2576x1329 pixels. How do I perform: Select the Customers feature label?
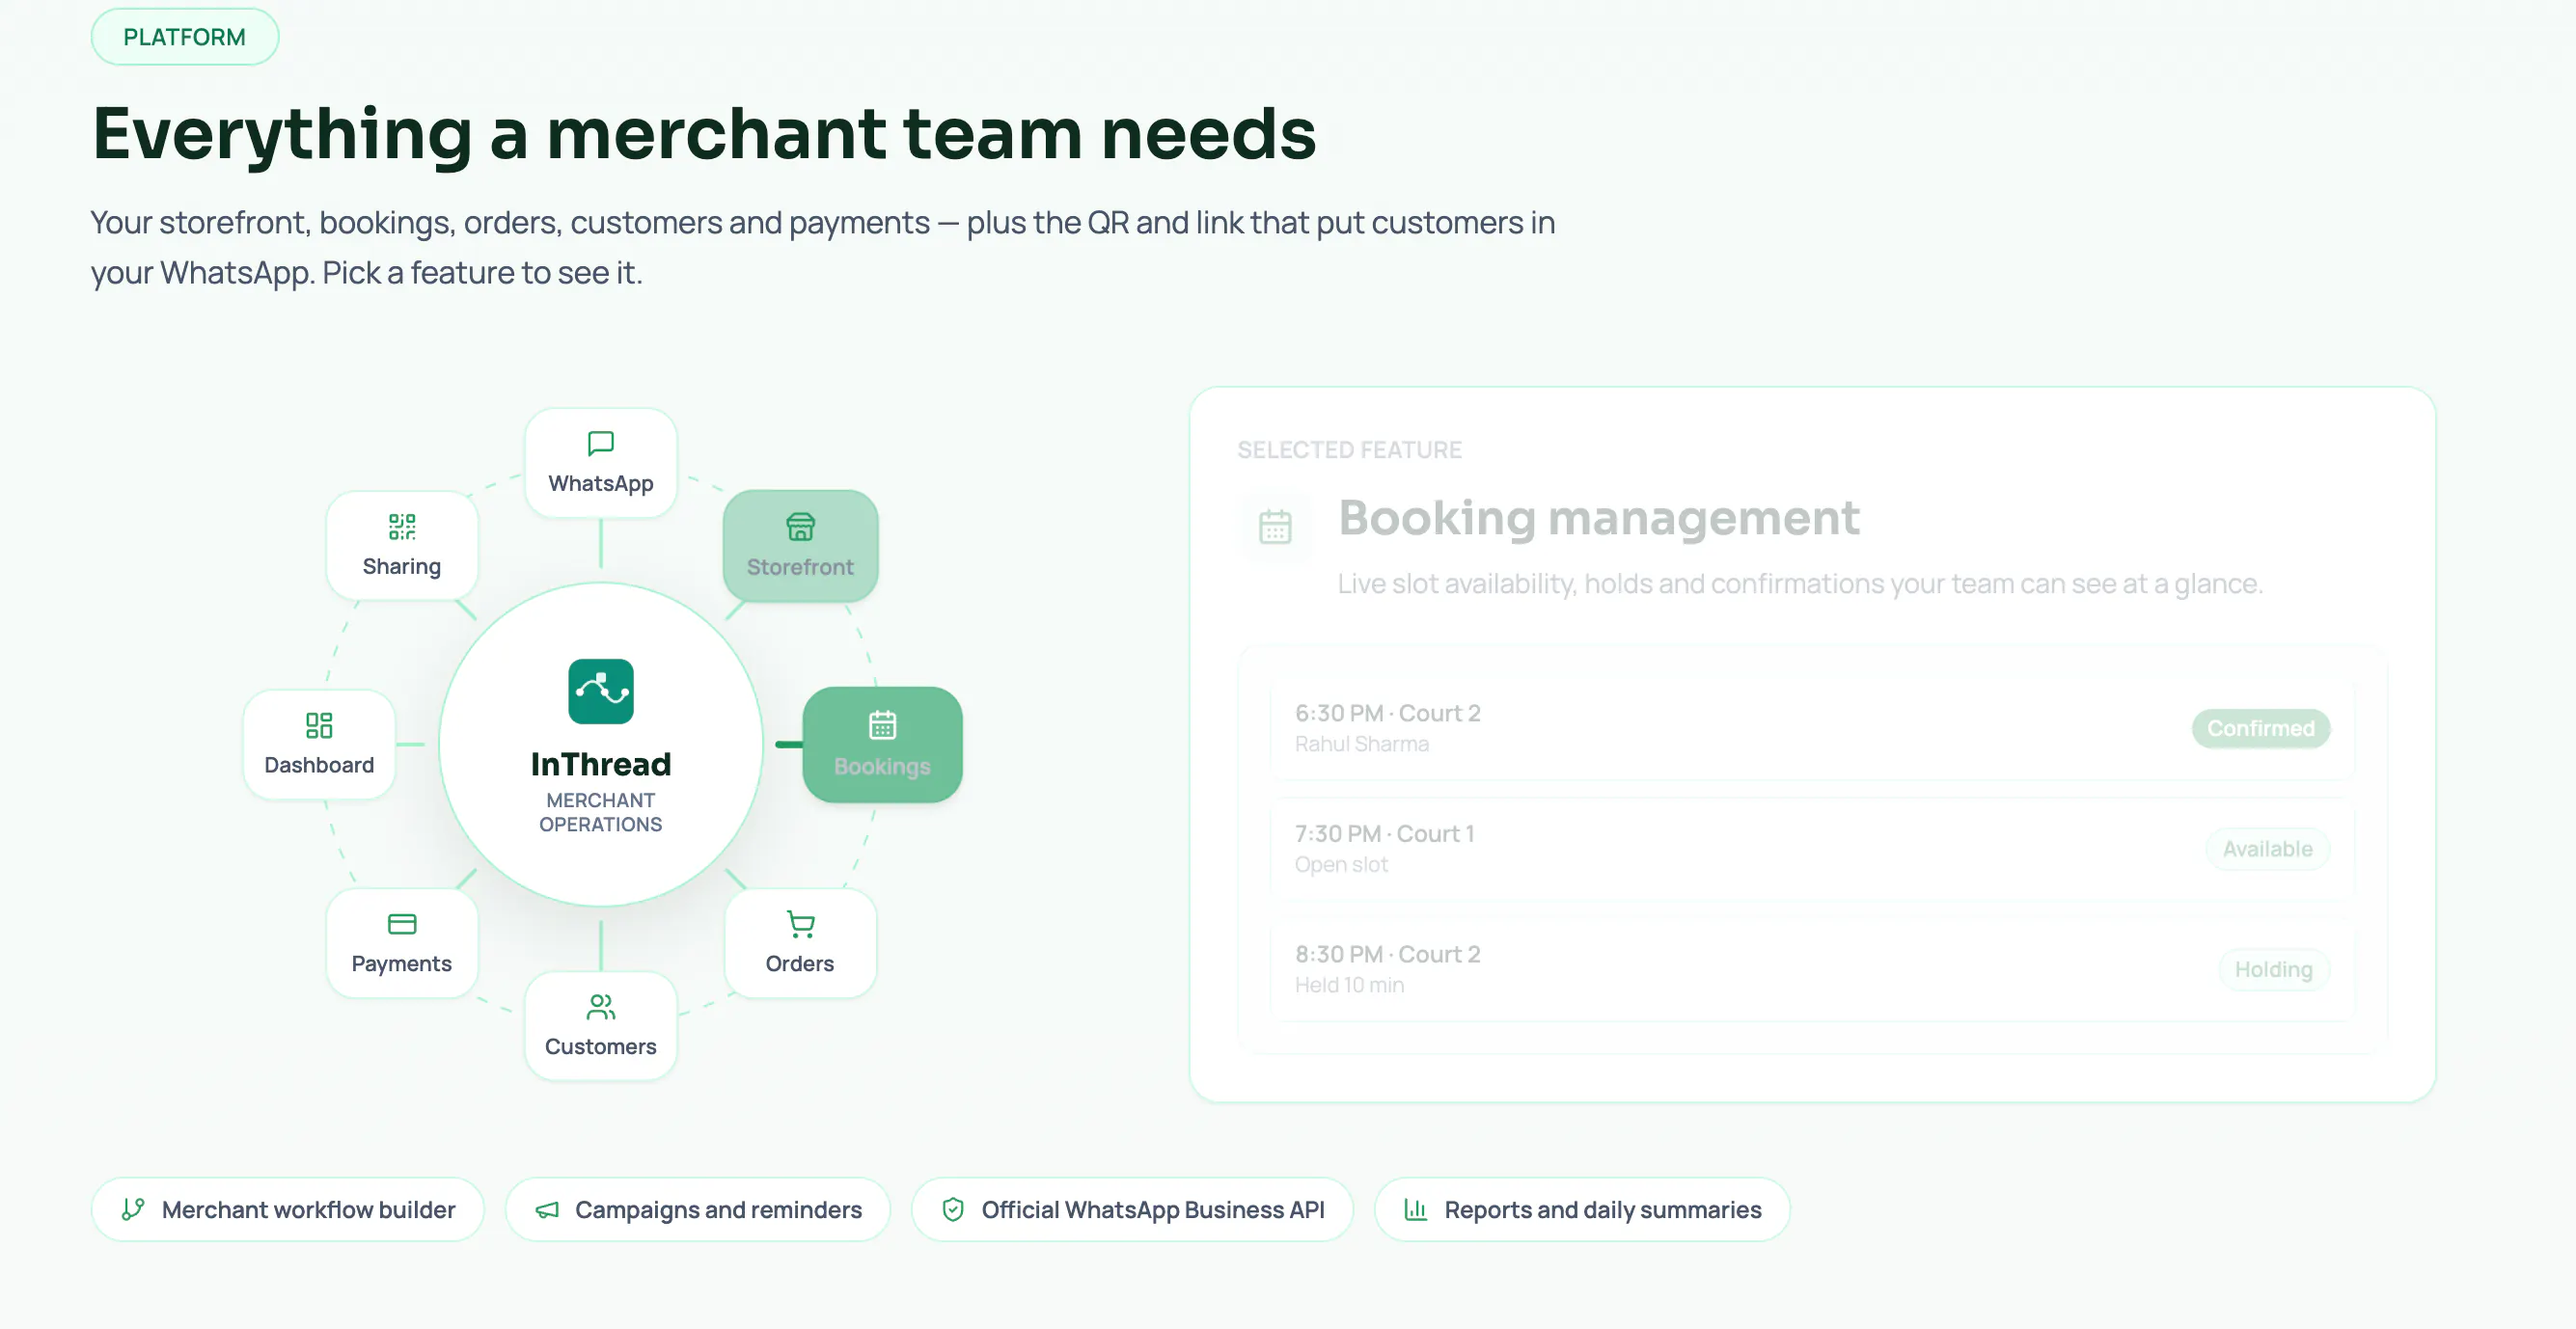(x=600, y=1046)
